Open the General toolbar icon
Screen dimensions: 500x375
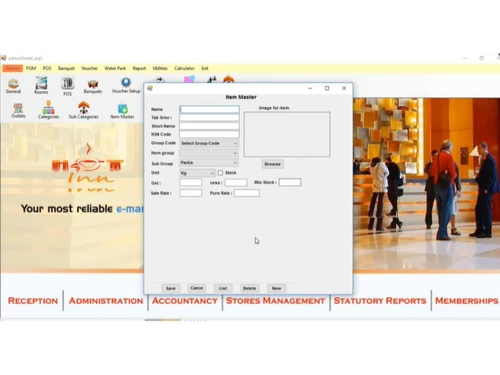13,86
